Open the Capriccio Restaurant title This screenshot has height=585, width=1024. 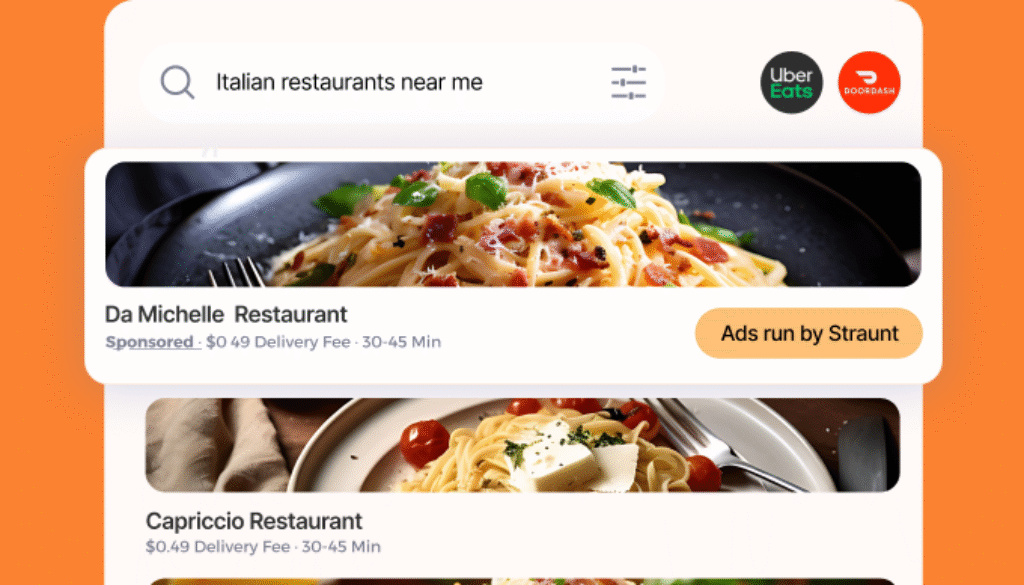tap(254, 521)
